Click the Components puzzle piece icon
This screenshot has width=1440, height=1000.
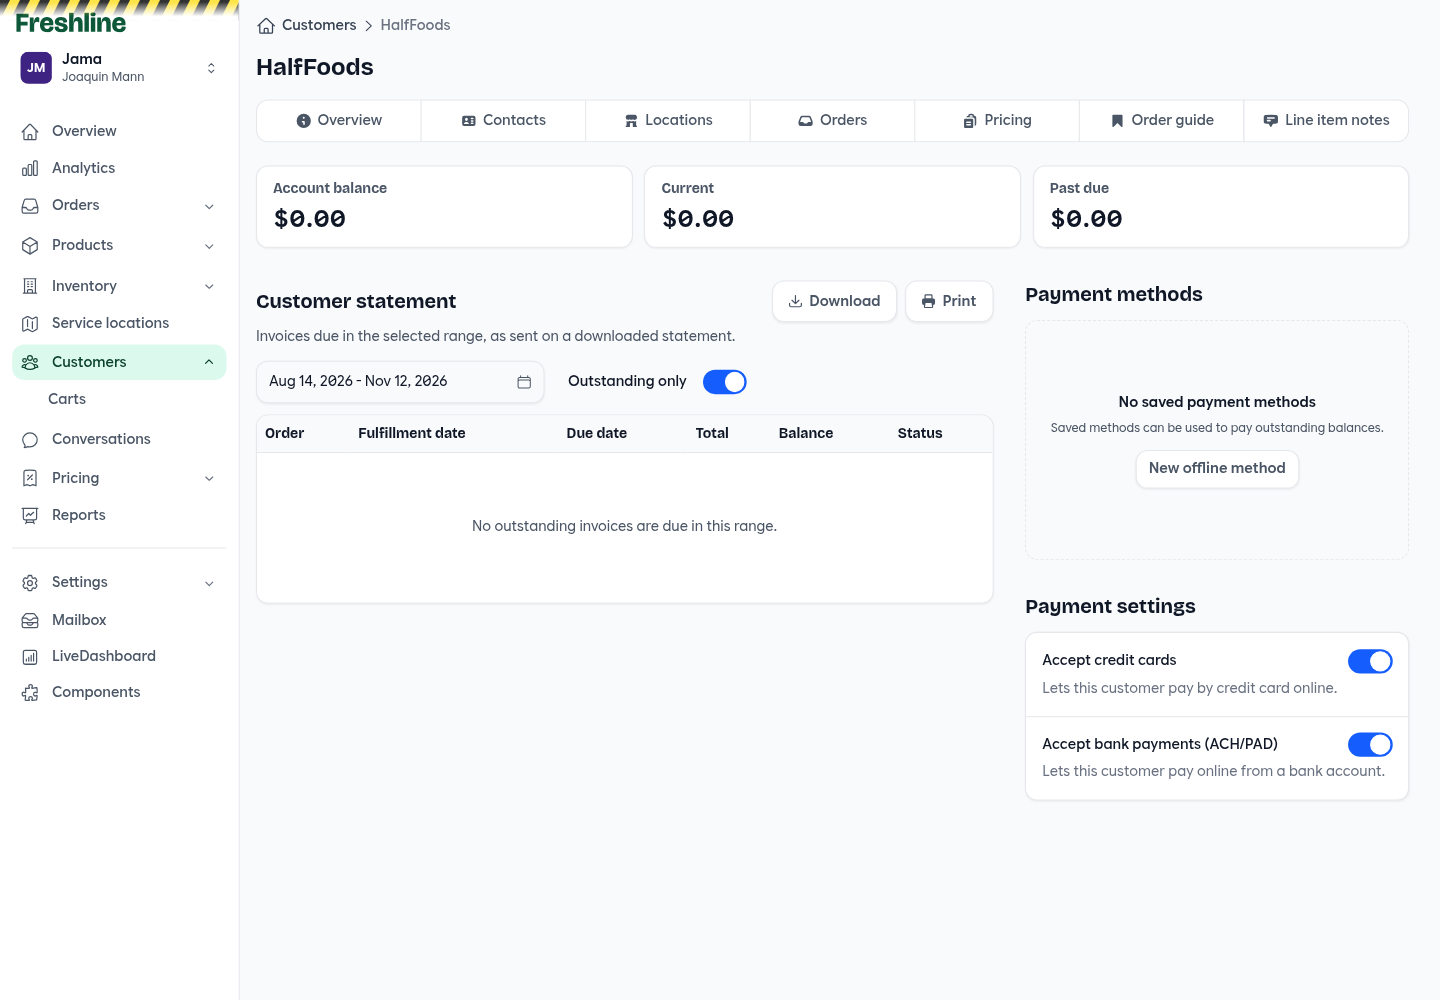click(30, 693)
